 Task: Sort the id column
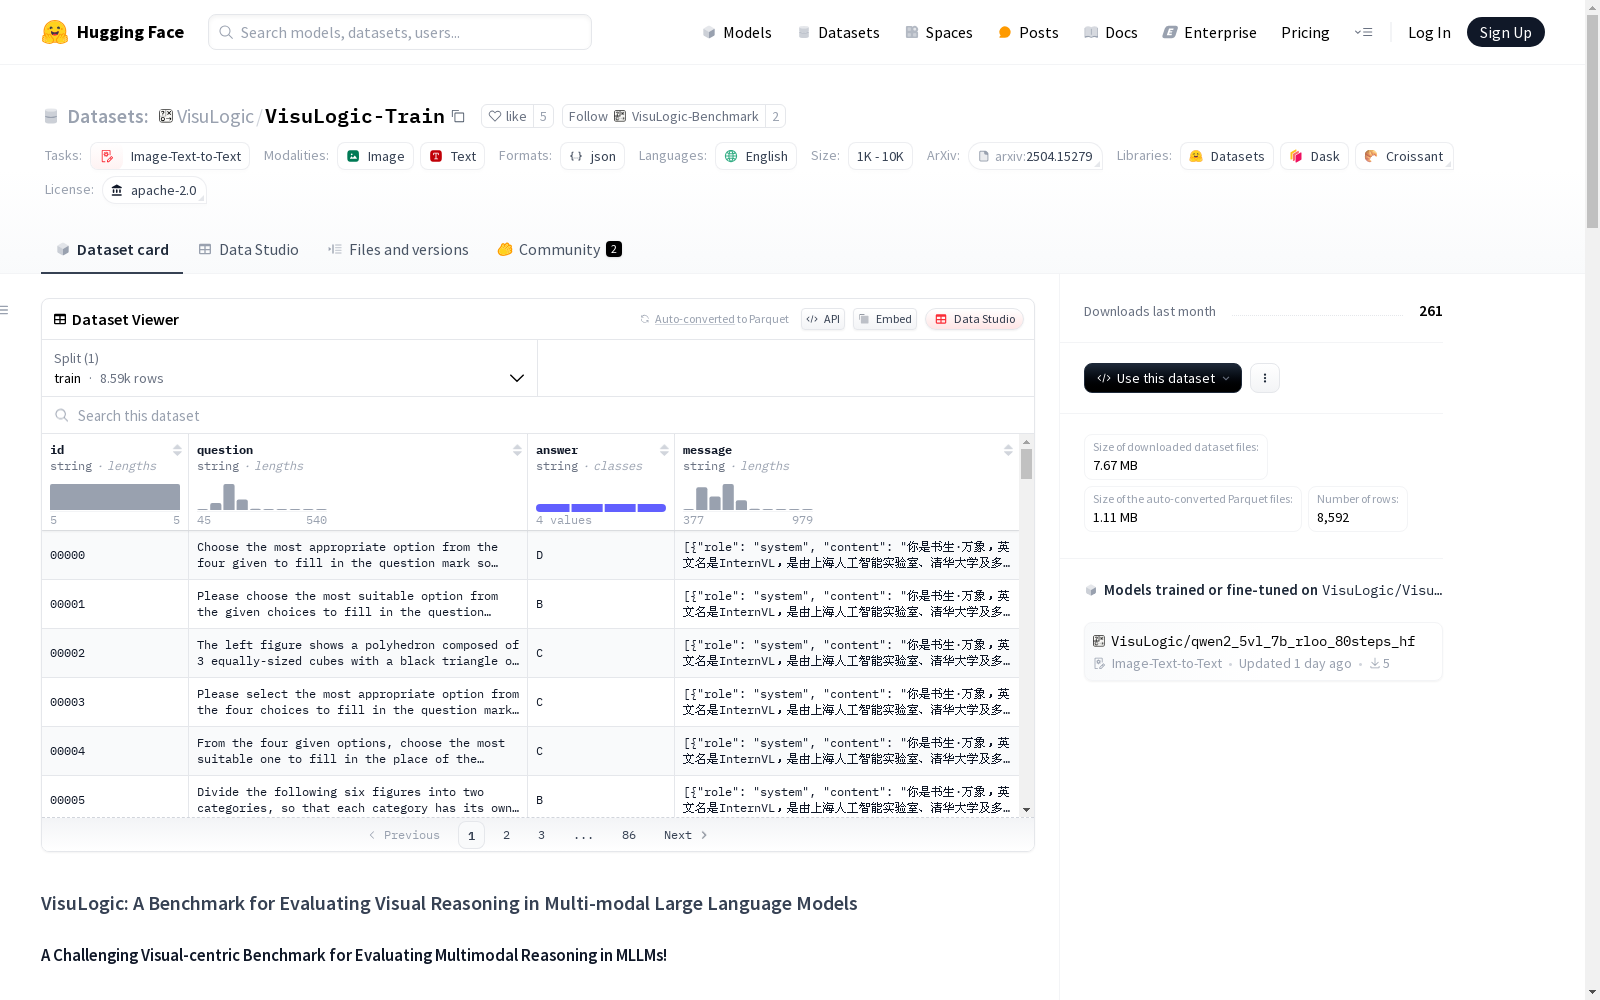tap(177, 450)
